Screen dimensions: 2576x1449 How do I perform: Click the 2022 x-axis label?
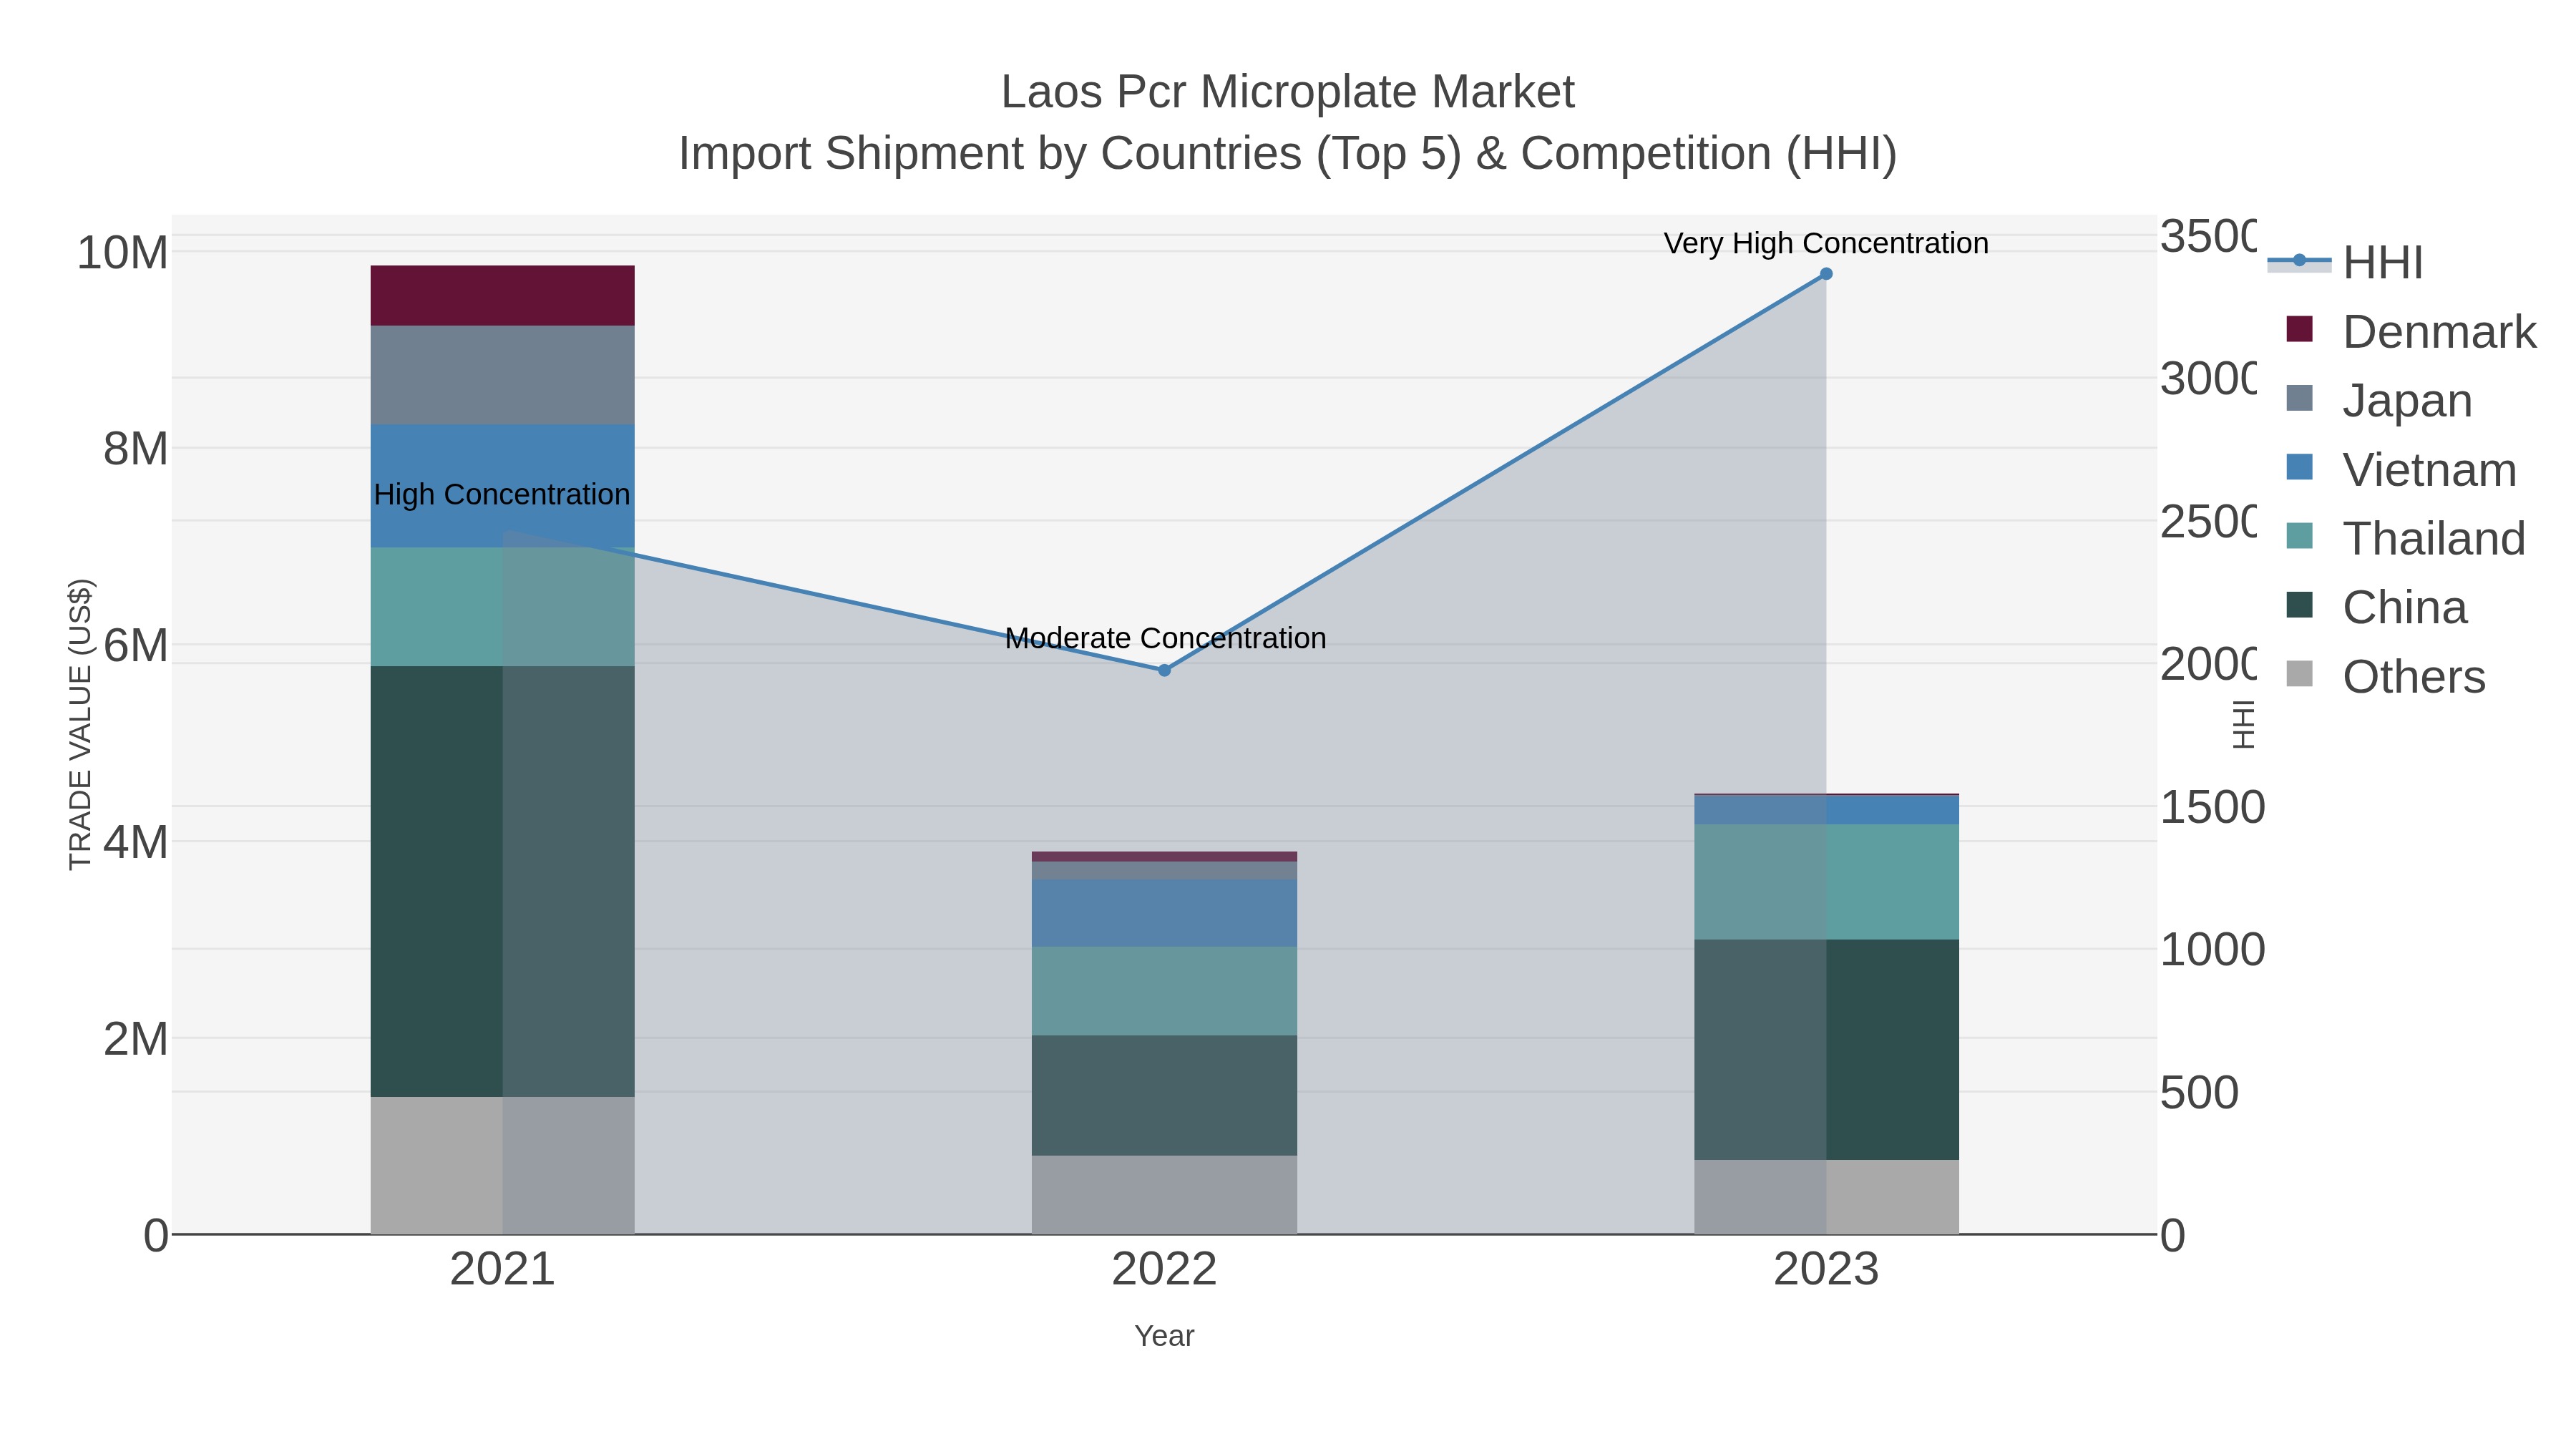click(x=1164, y=1269)
